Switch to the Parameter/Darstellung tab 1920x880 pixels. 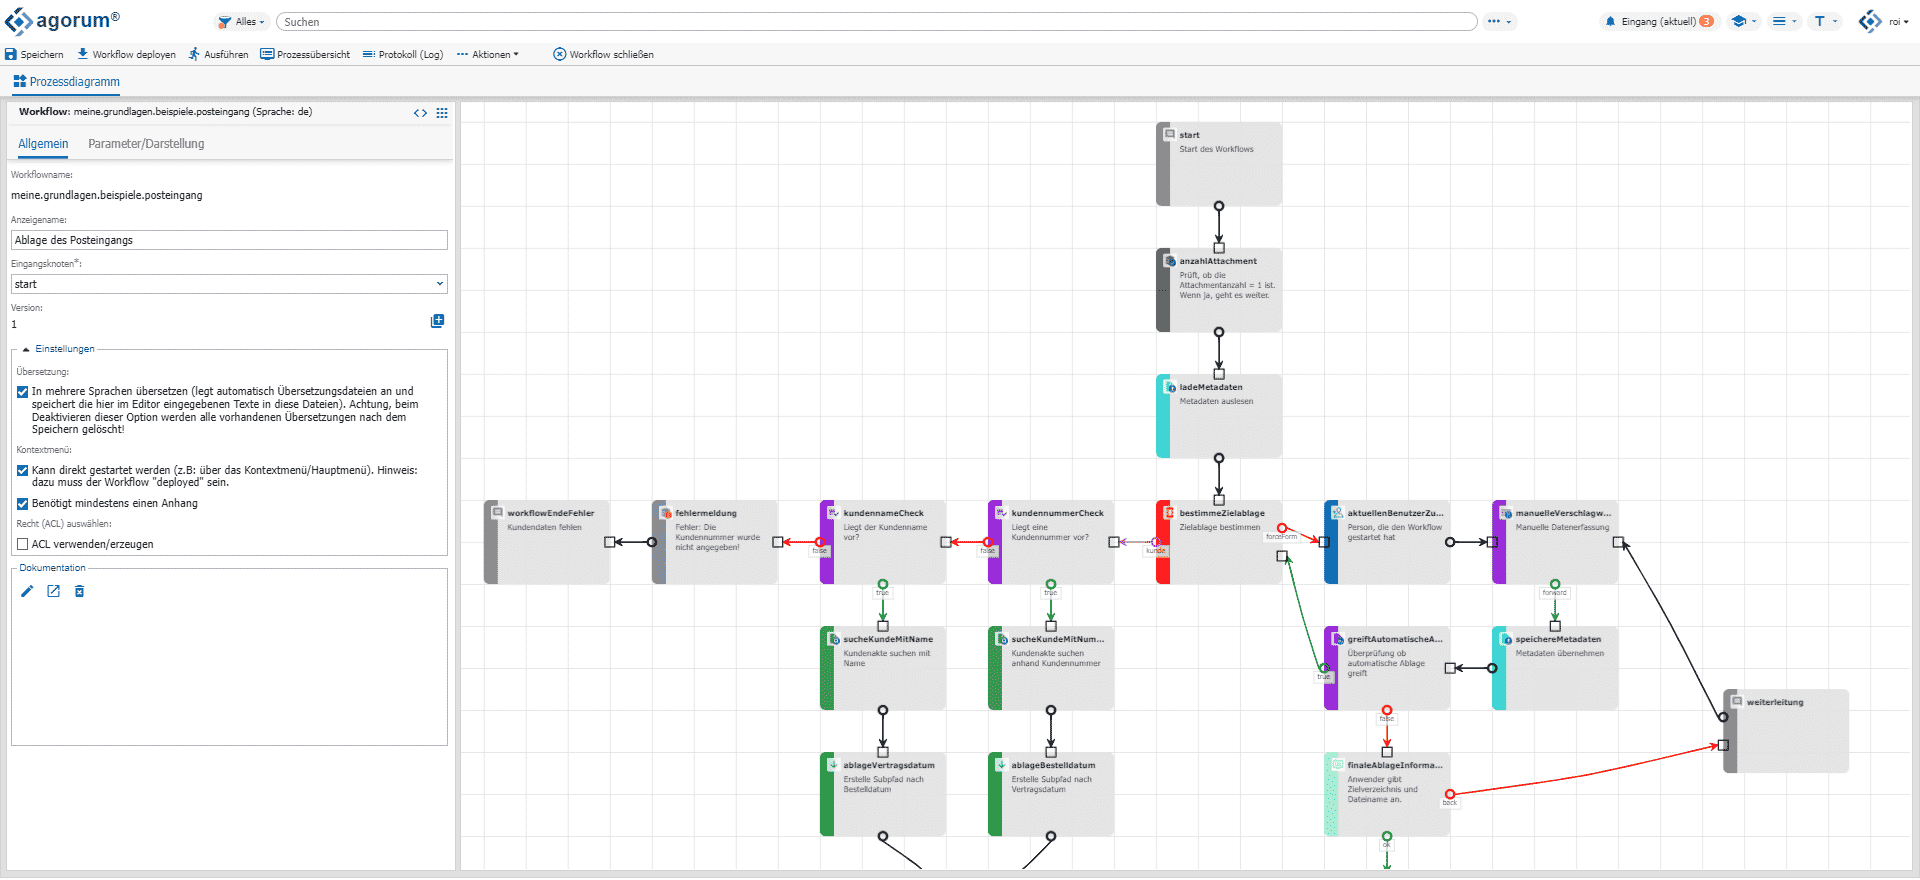[146, 144]
